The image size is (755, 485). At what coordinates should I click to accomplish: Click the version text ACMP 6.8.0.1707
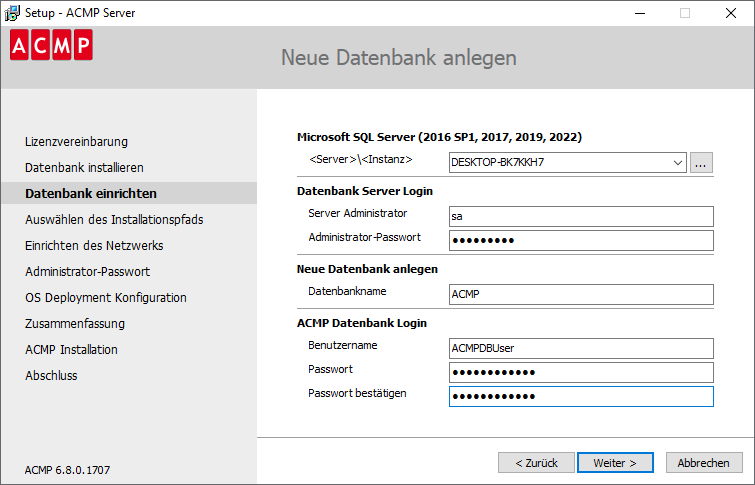[x=67, y=470]
